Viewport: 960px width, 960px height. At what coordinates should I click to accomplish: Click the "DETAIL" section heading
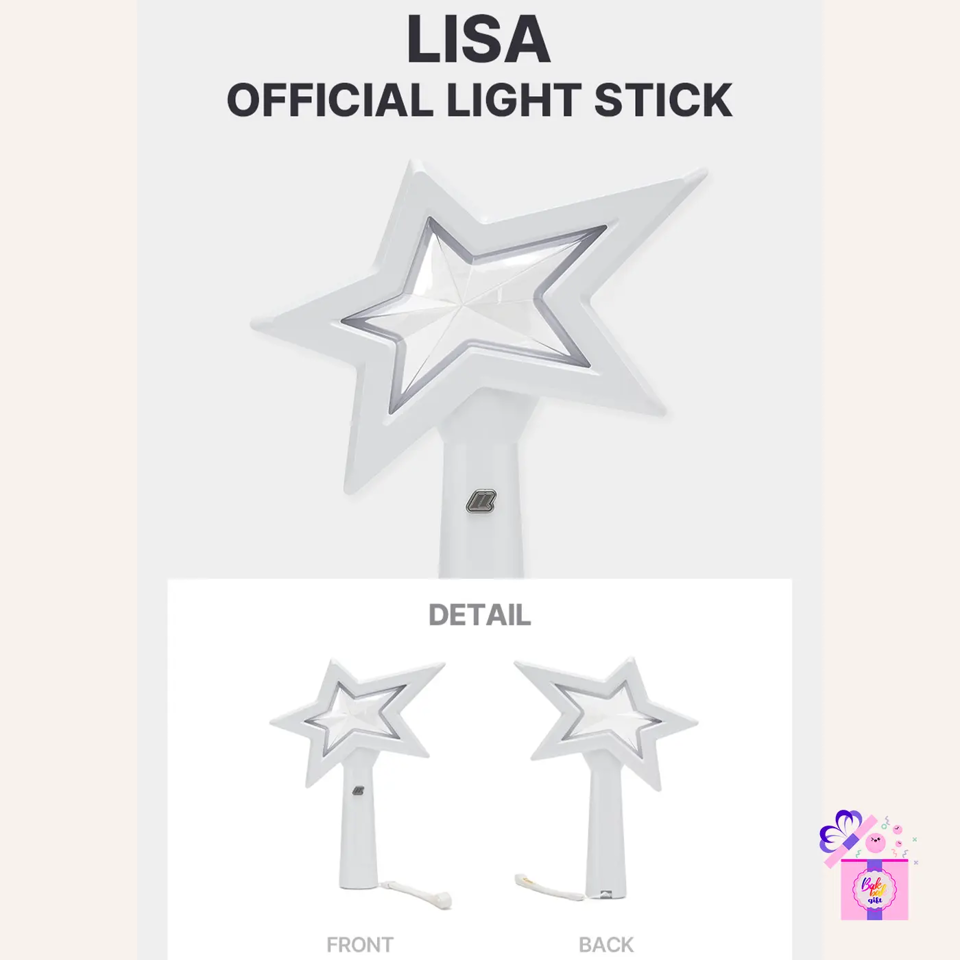[479, 615]
